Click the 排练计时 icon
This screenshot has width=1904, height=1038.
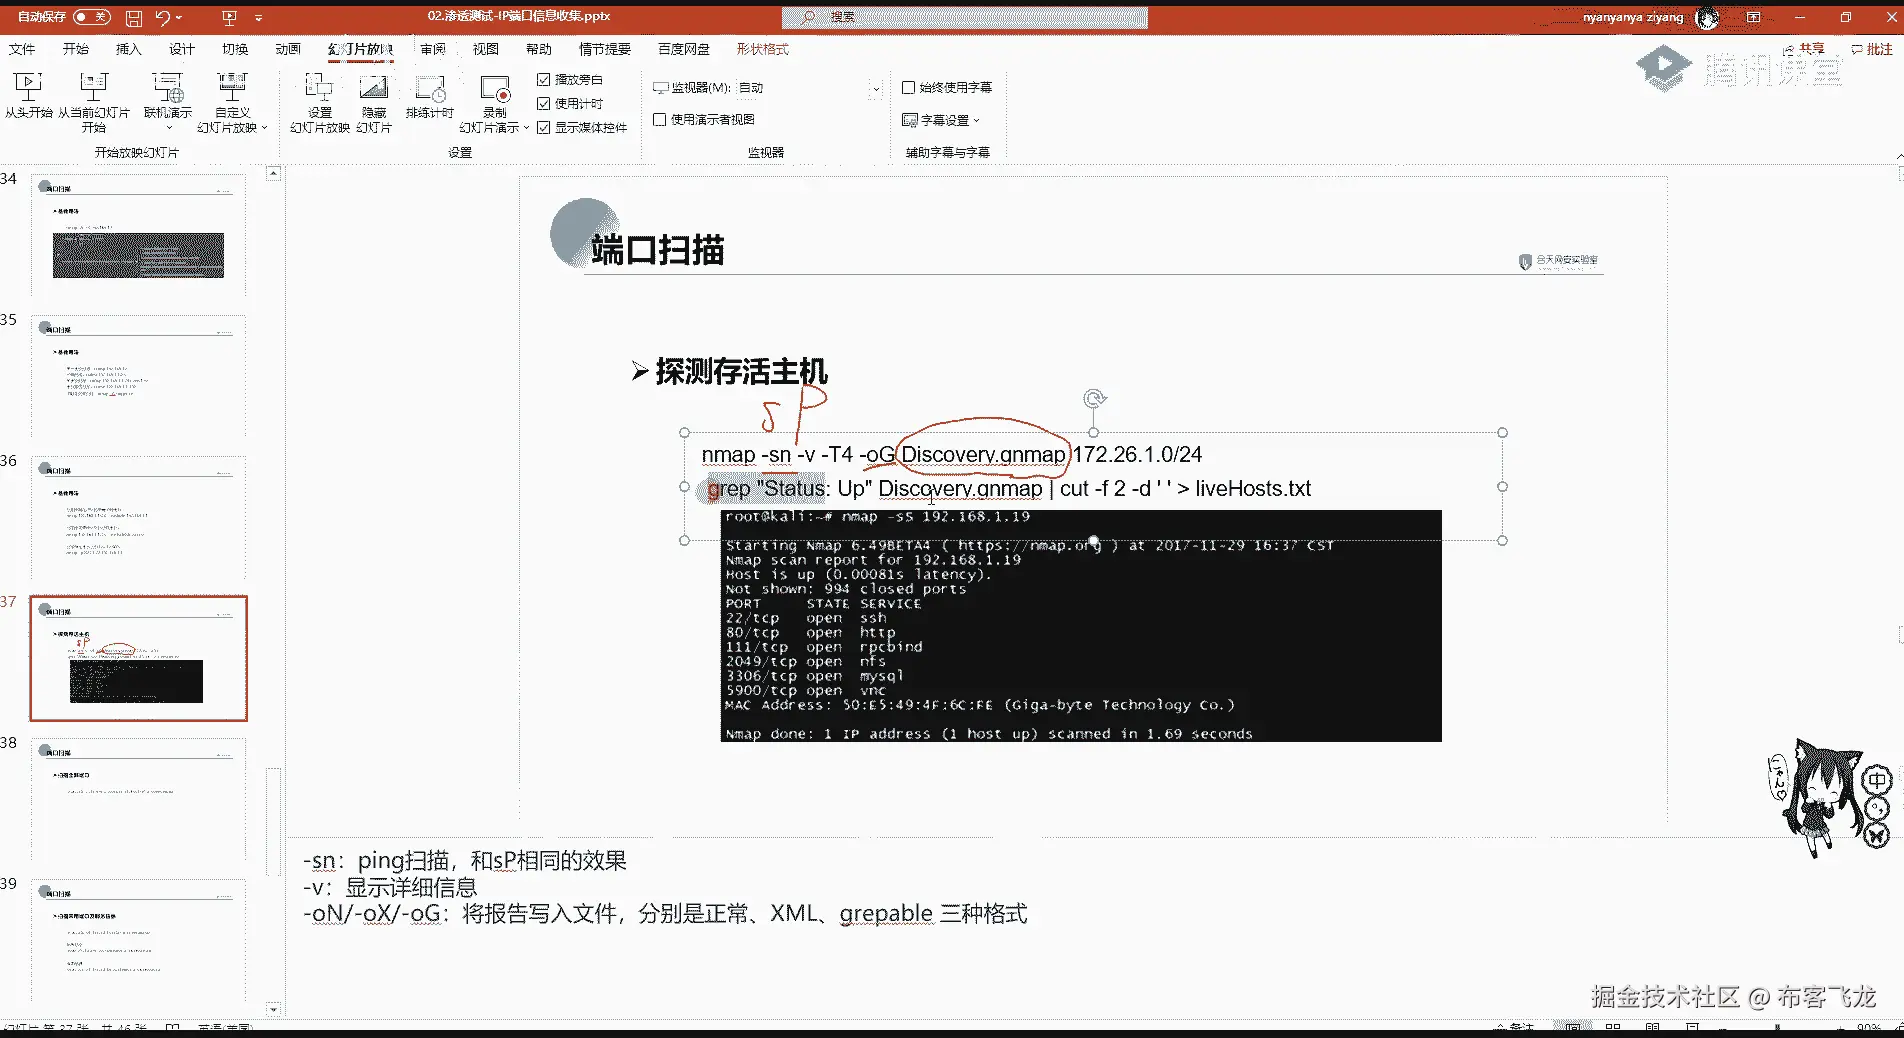[430, 88]
